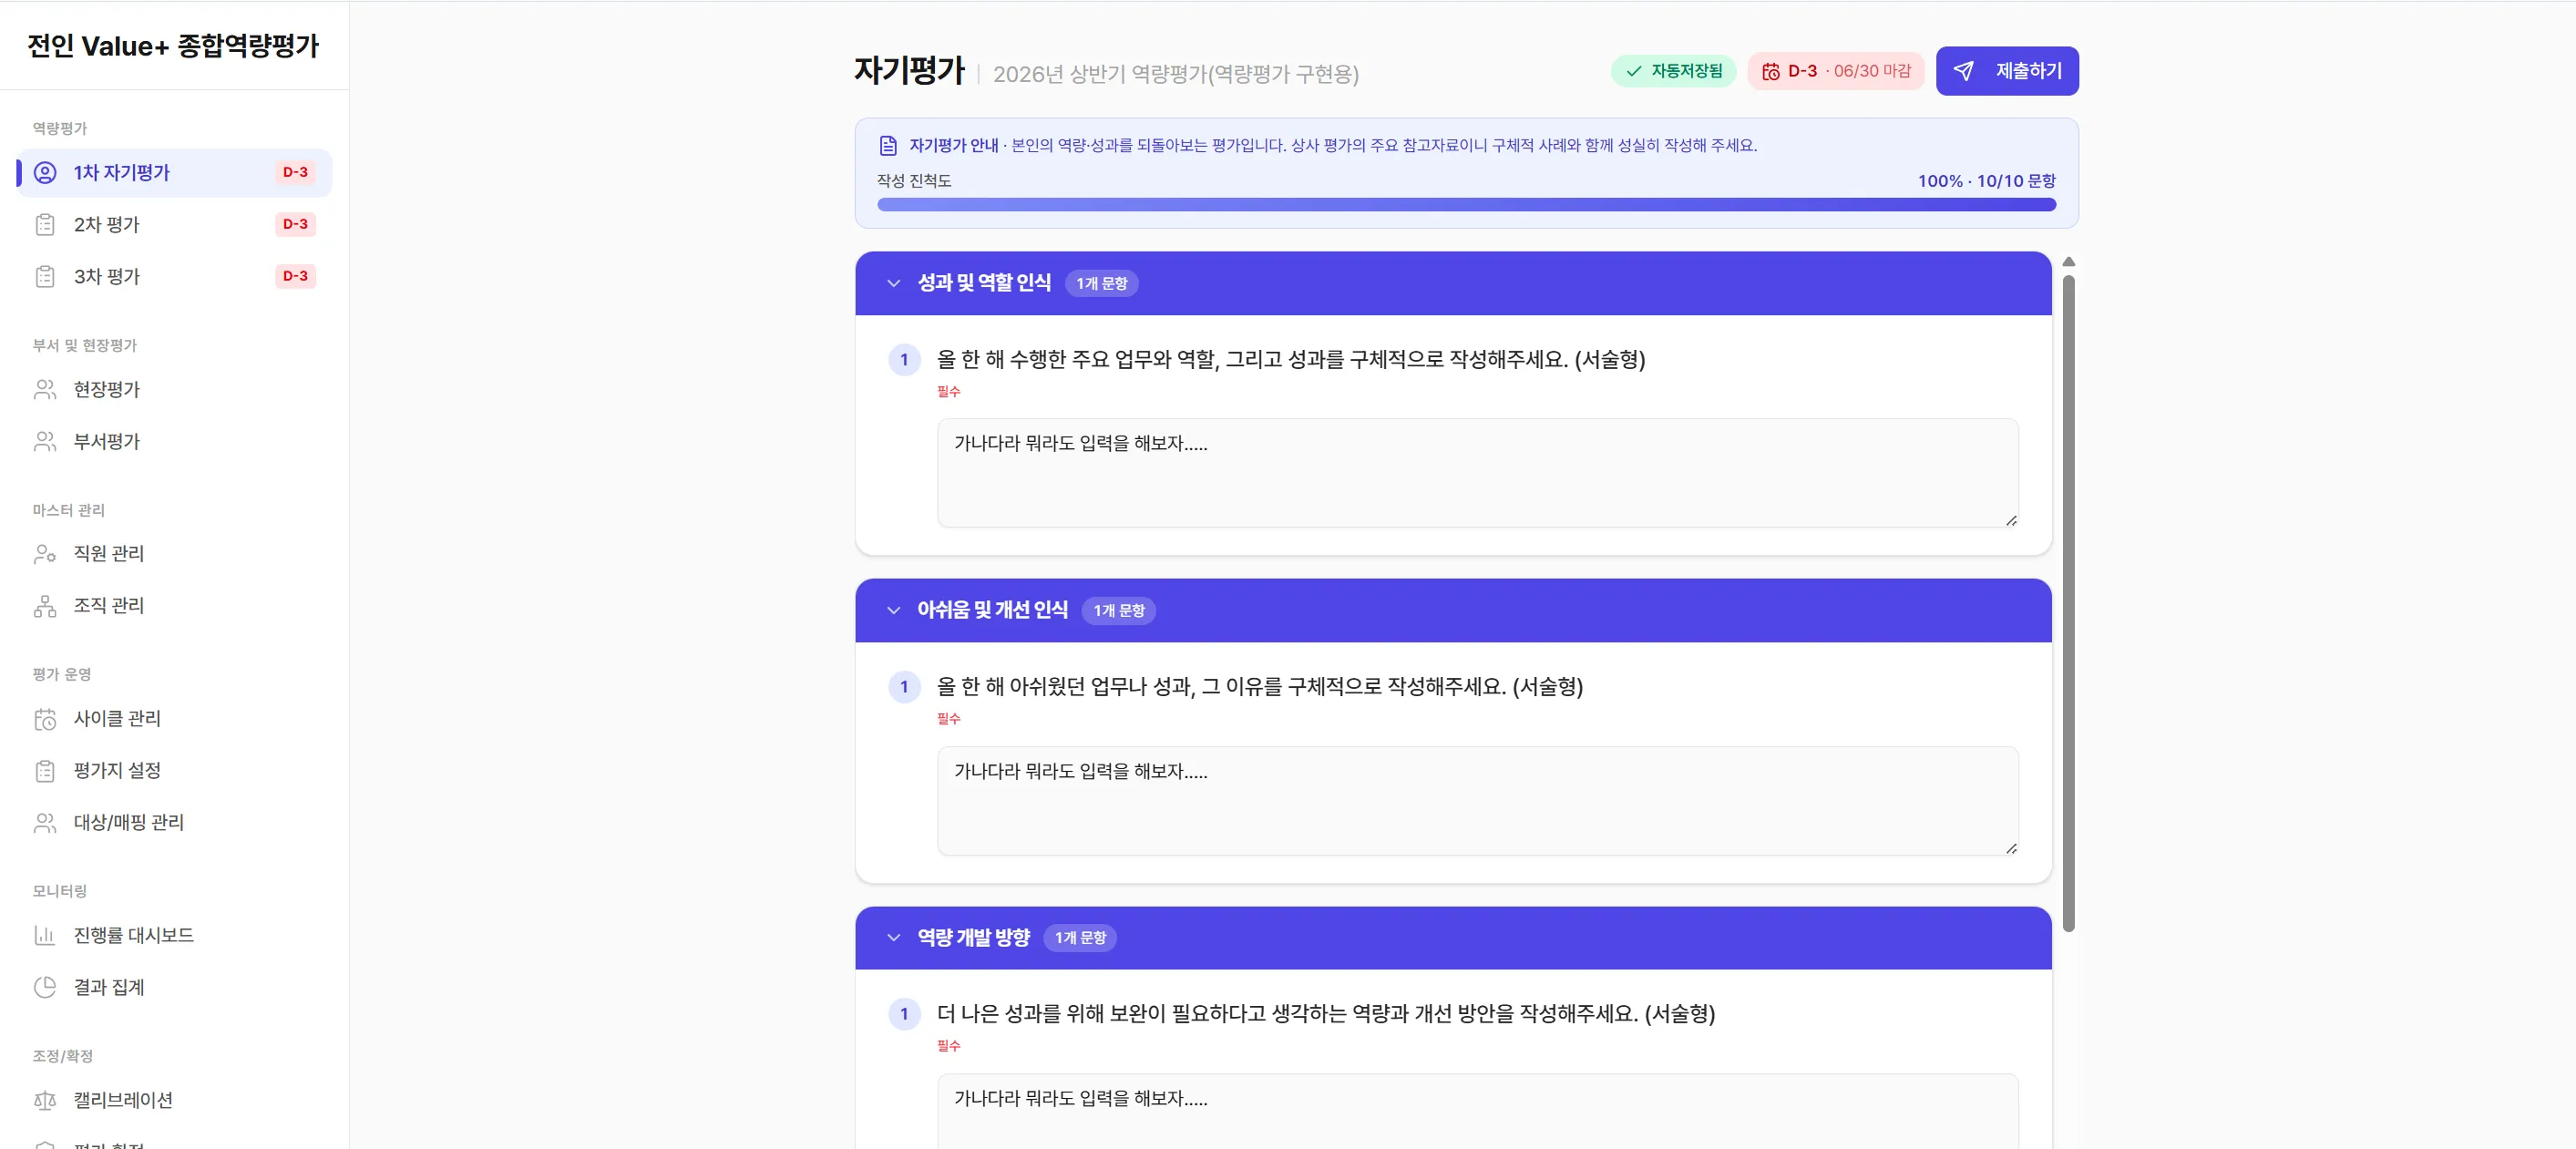Go to 현장평가 in the sidebar
The width and height of the screenshot is (2576, 1149).
[175, 390]
